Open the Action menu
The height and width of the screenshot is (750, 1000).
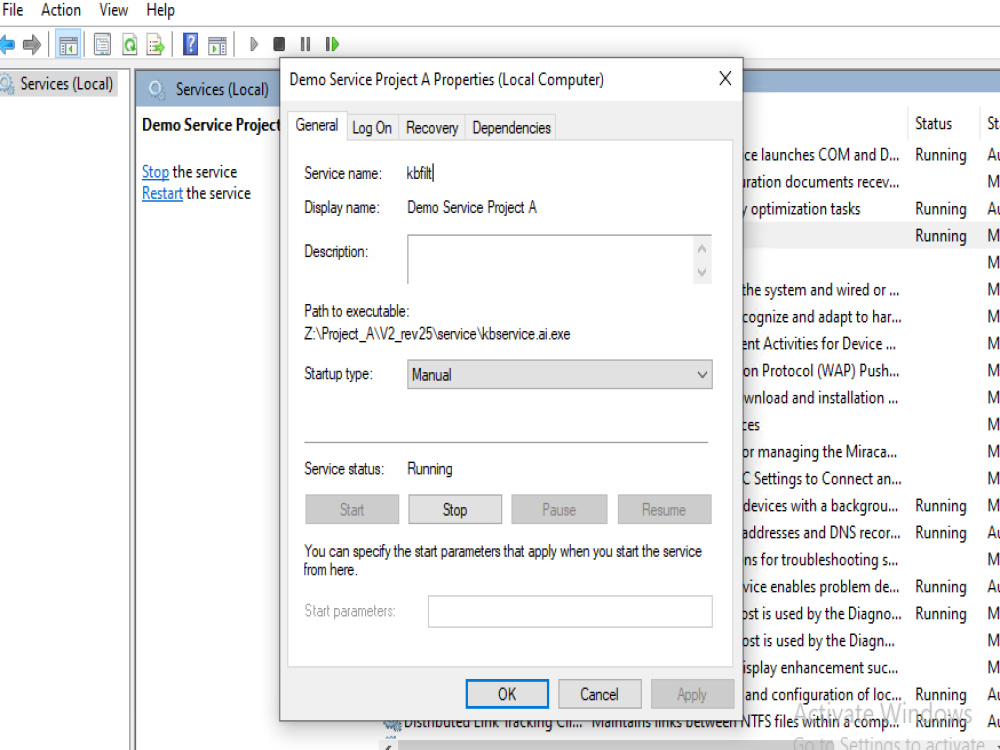[x=61, y=10]
